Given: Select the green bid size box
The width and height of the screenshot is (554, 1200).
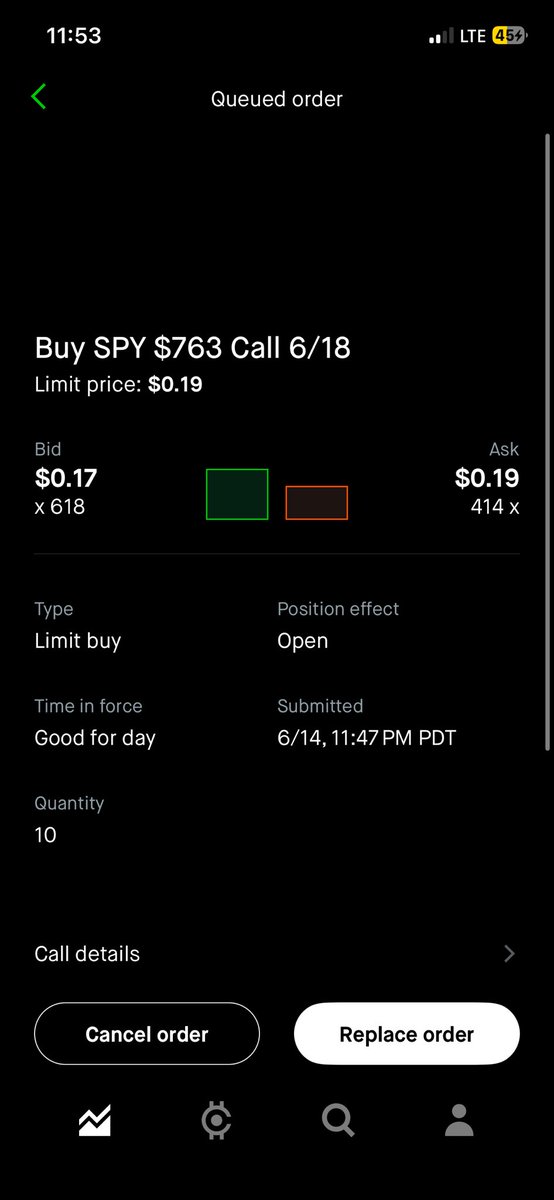Looking at the screenshot, I should [237, 494].
